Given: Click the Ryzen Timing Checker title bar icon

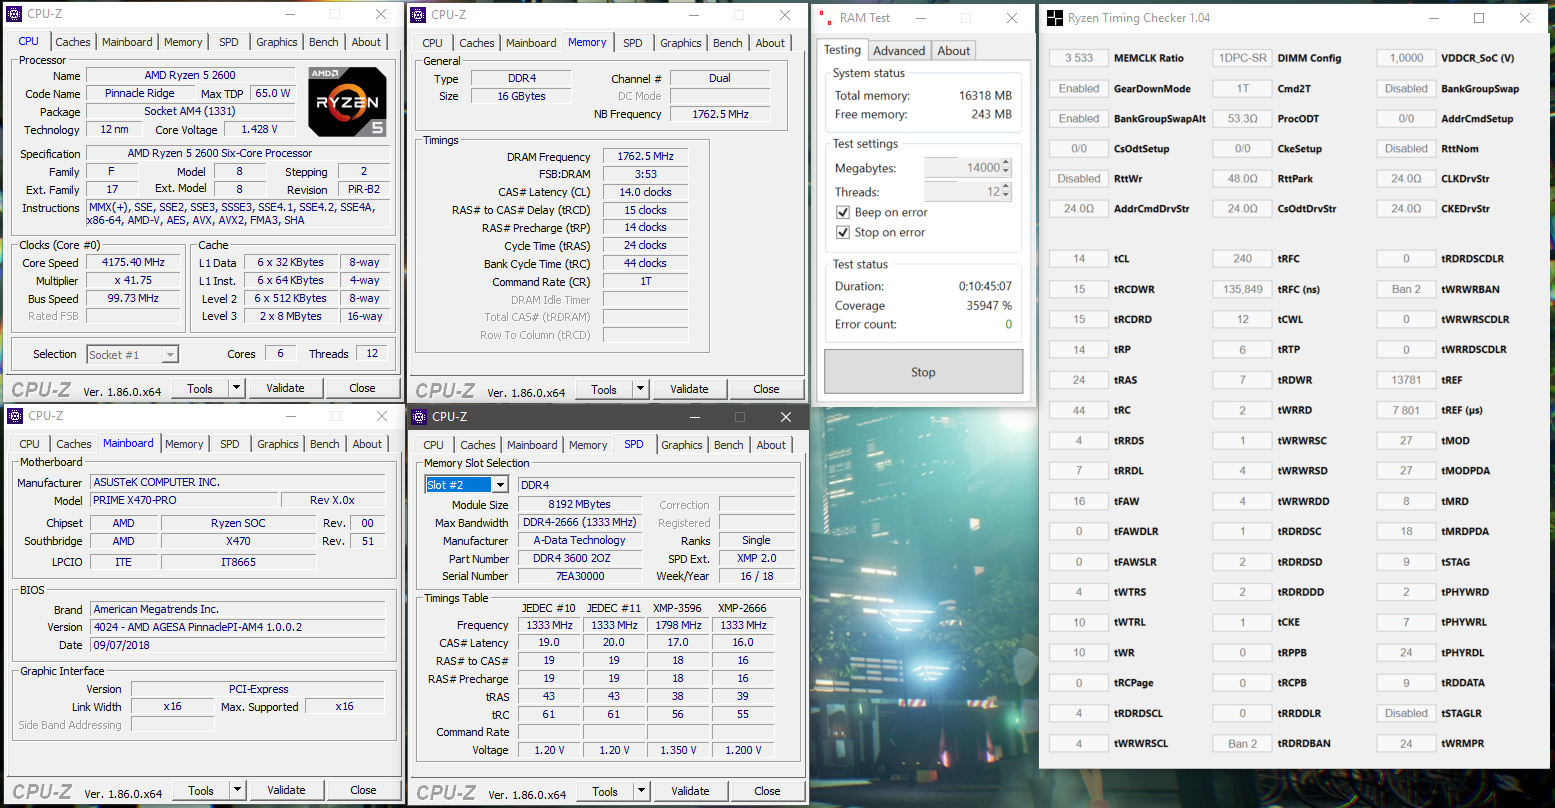Looking at the screenshot, I should [1054, 18].
